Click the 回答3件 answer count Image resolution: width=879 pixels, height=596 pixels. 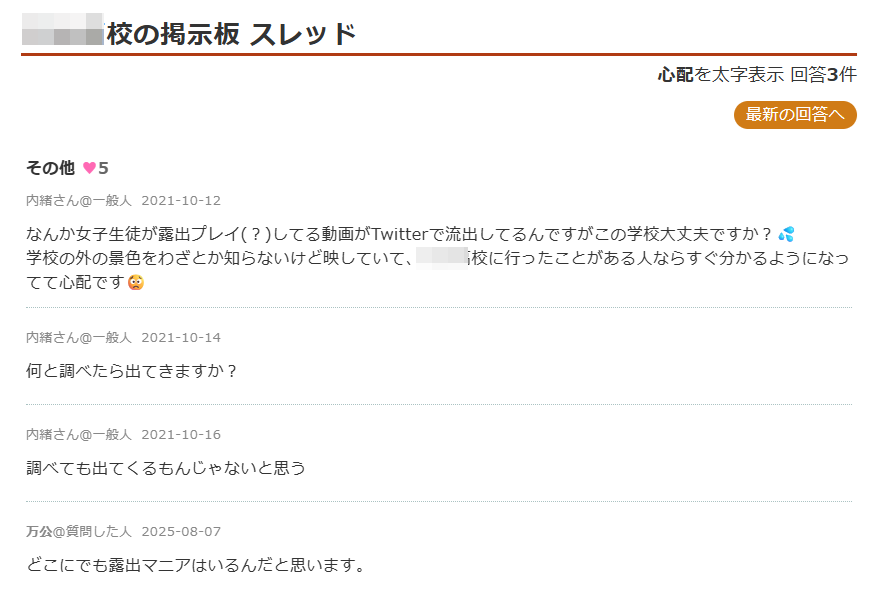823,74
